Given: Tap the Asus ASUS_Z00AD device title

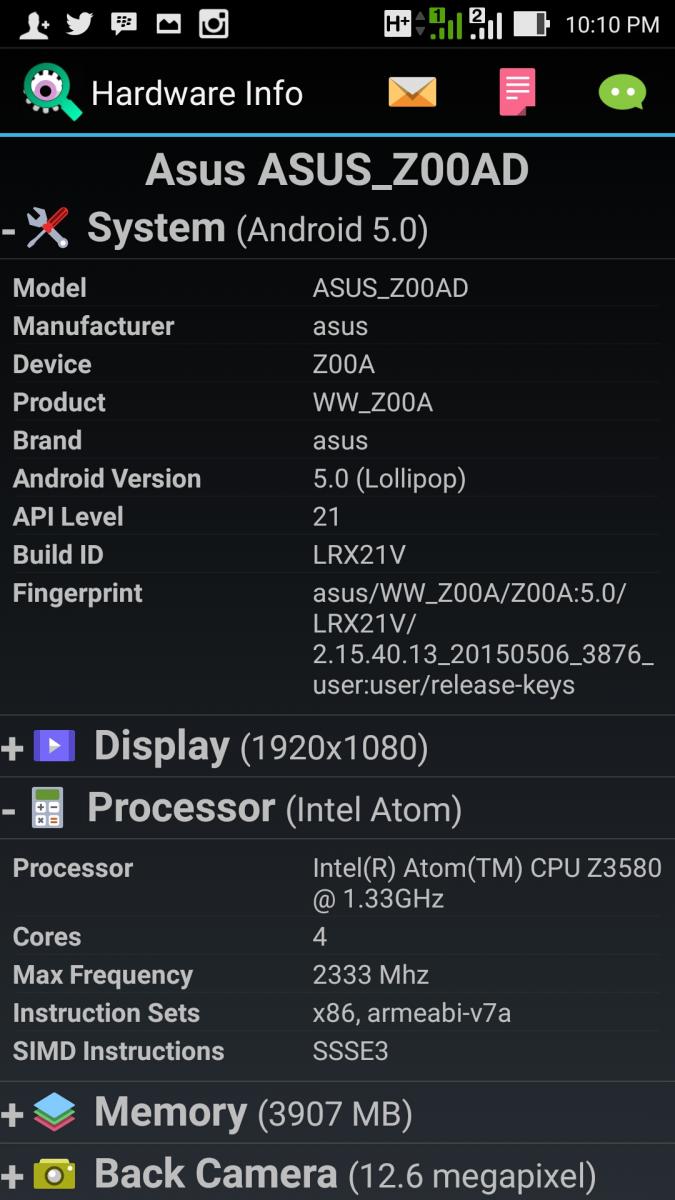Looking at the screenshot, I should point(337,171).
